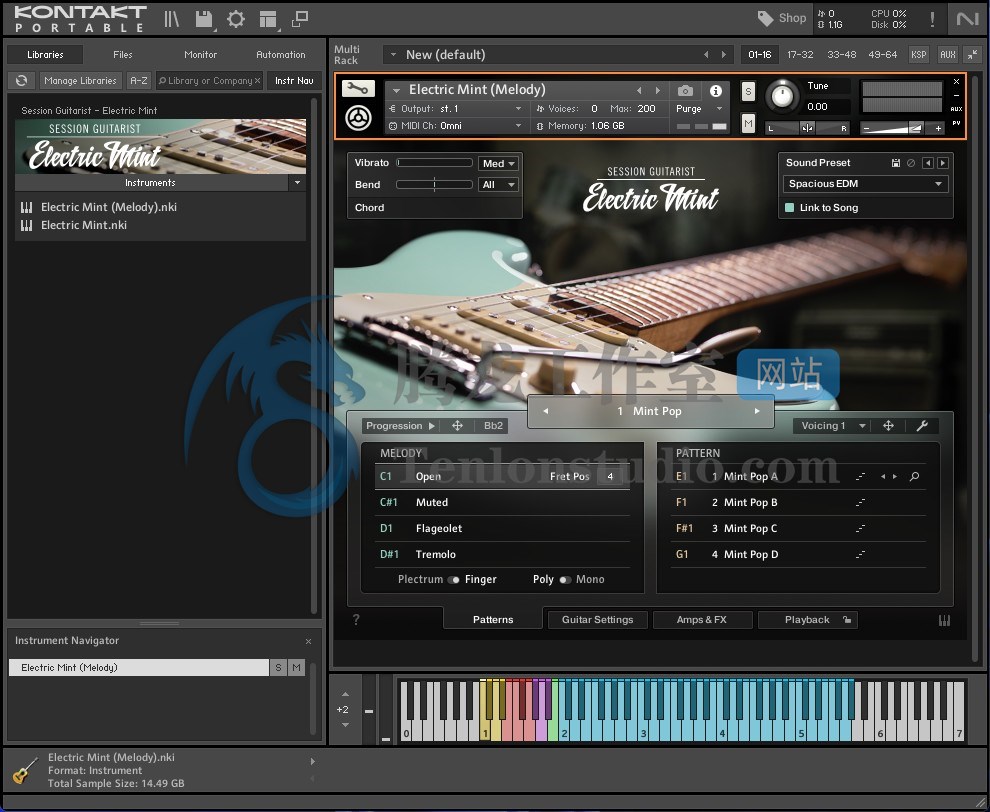Toggle Instr Nav button

click(294, 81)
